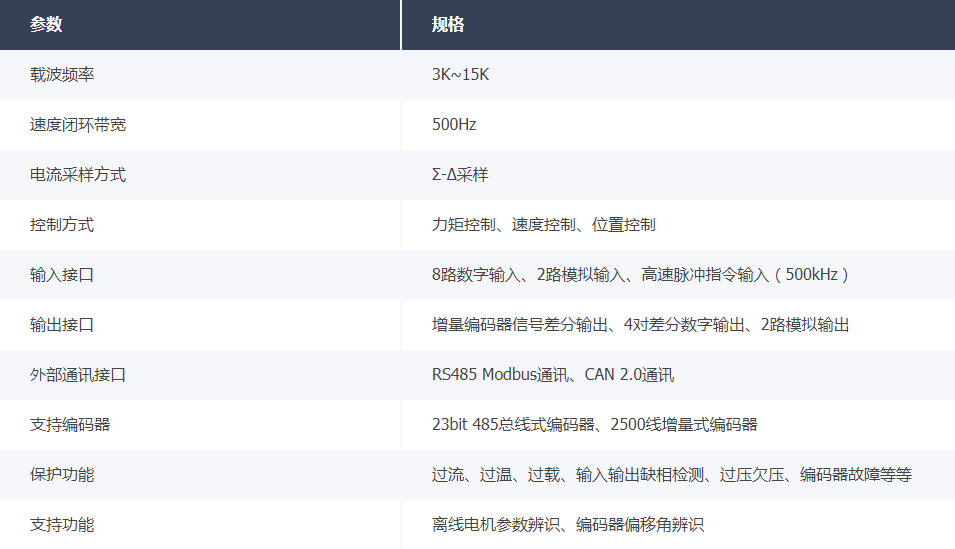Click the 规格 column header

click(678, 24)
